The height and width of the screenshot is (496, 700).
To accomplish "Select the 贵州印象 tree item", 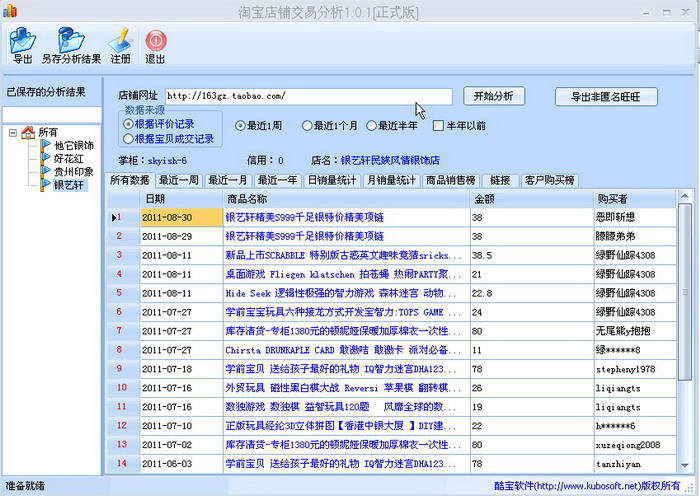I will coord(74,171).
